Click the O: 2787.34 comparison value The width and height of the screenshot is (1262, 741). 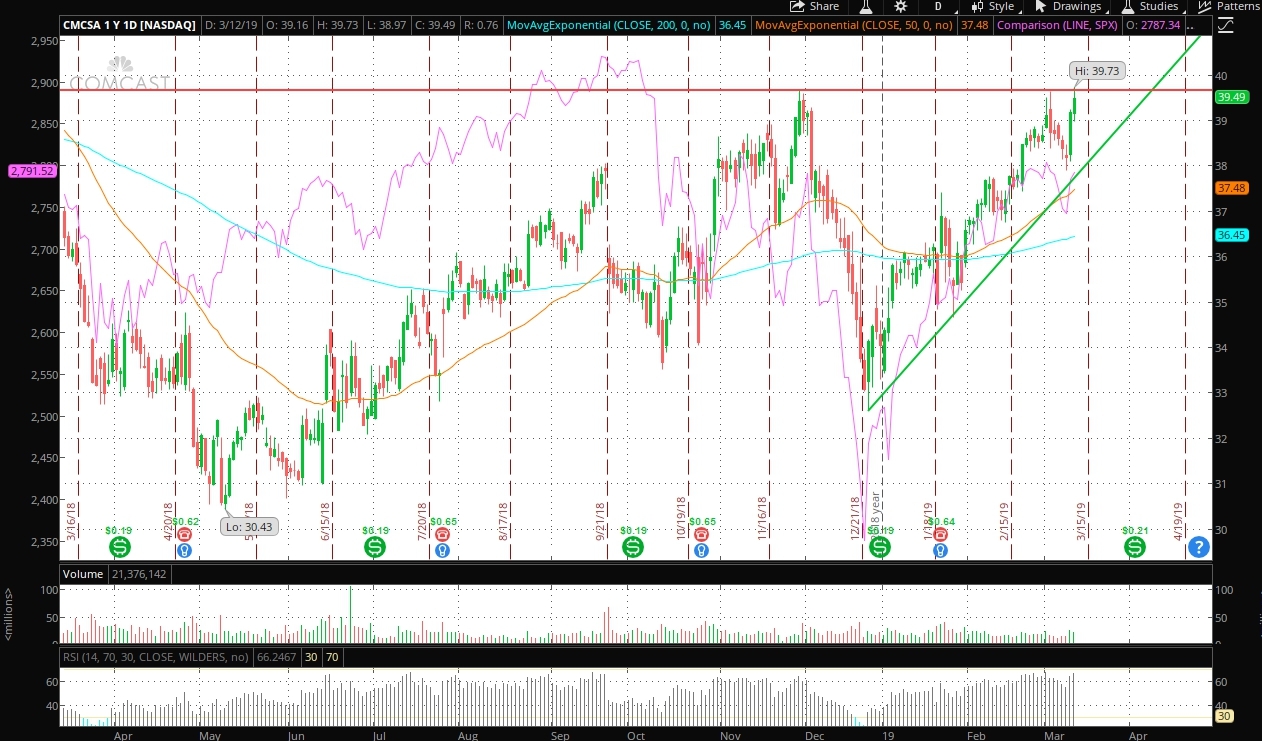(1152, 24)
